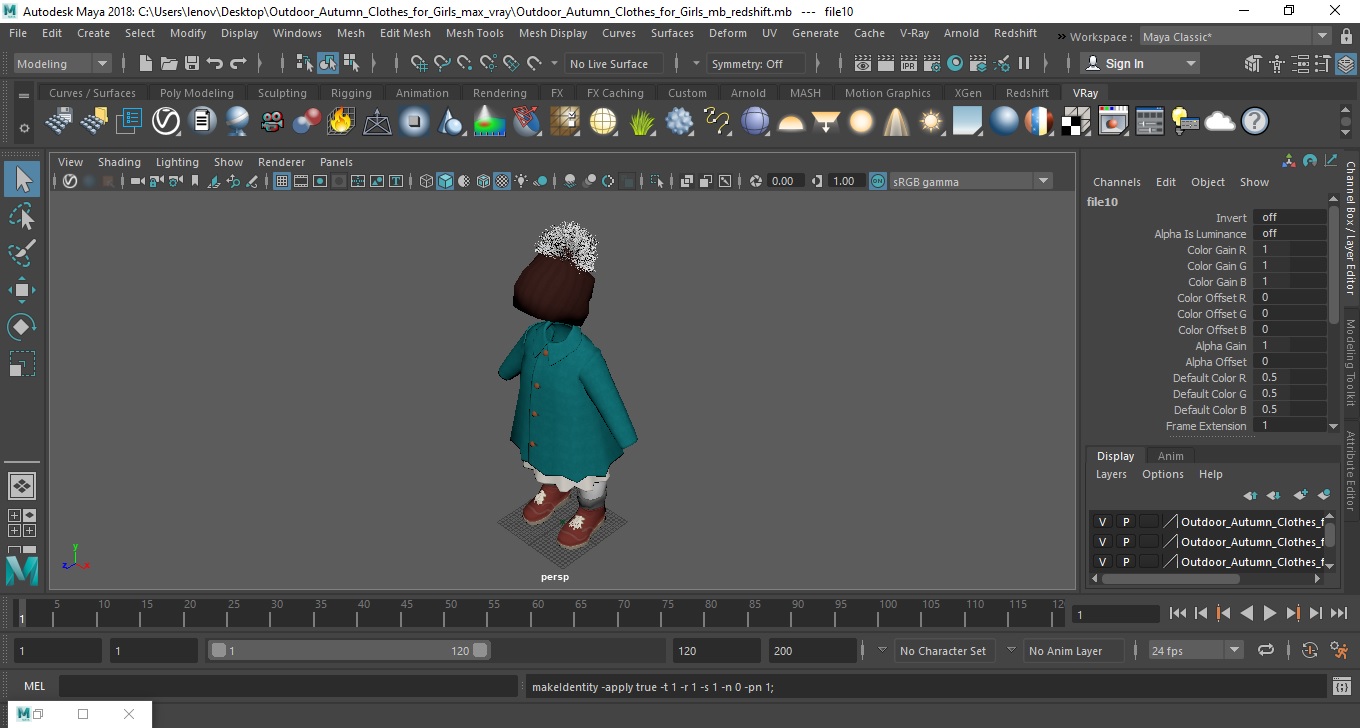
Task: Go to the start of the playback range
Action: click(1178, 613)
